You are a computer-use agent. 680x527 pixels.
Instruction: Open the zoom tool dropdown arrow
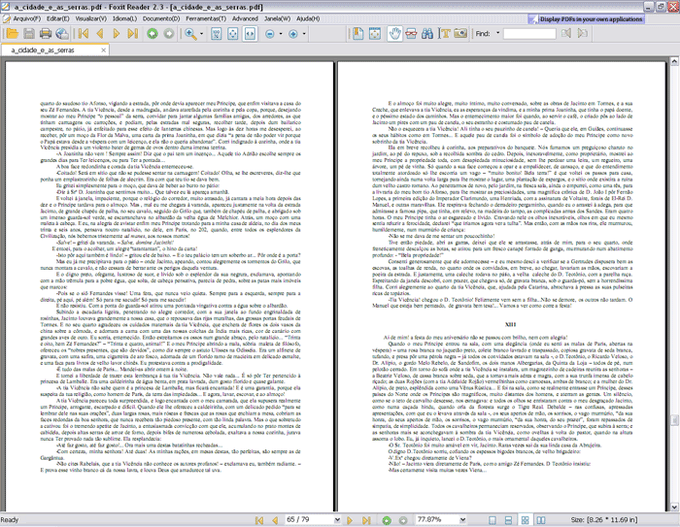point(202,34)
